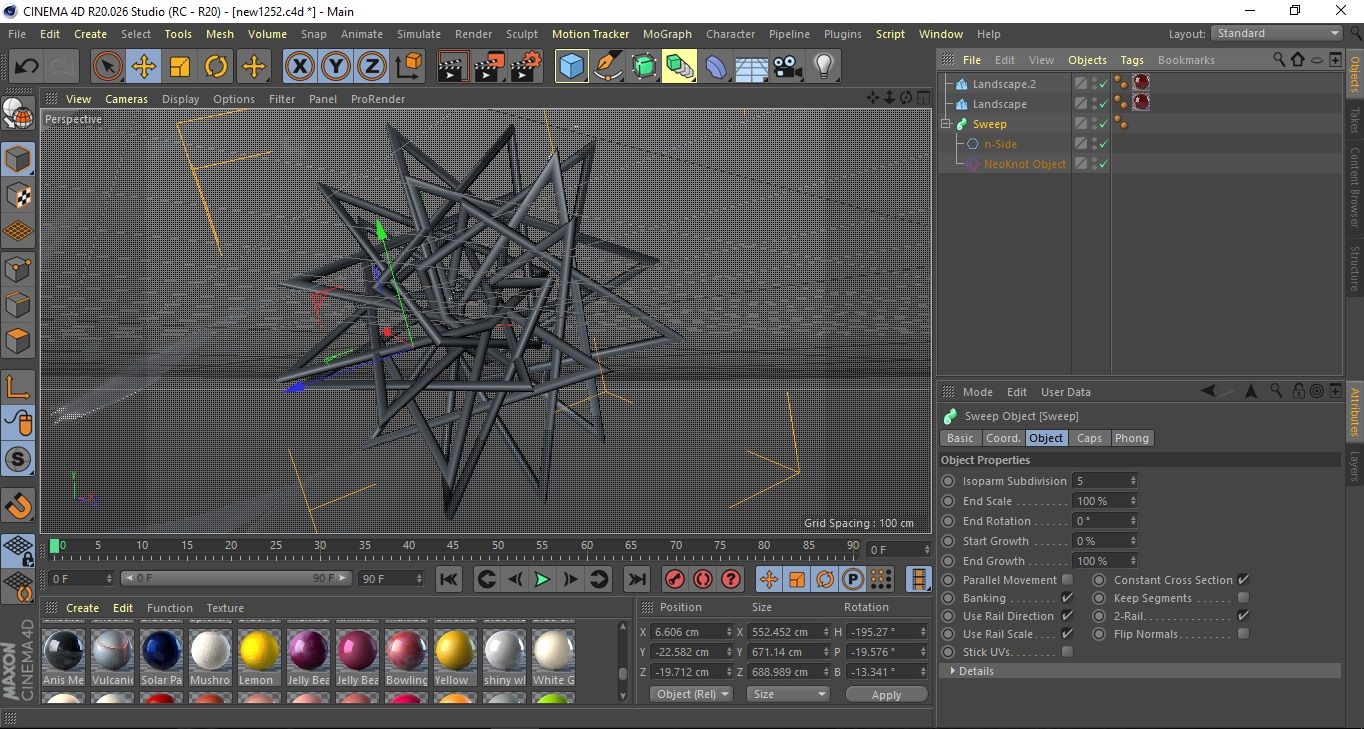This screenshot has height=729, width=1364.
Task: Activate the Rotate tool
Action: point(216,67)
